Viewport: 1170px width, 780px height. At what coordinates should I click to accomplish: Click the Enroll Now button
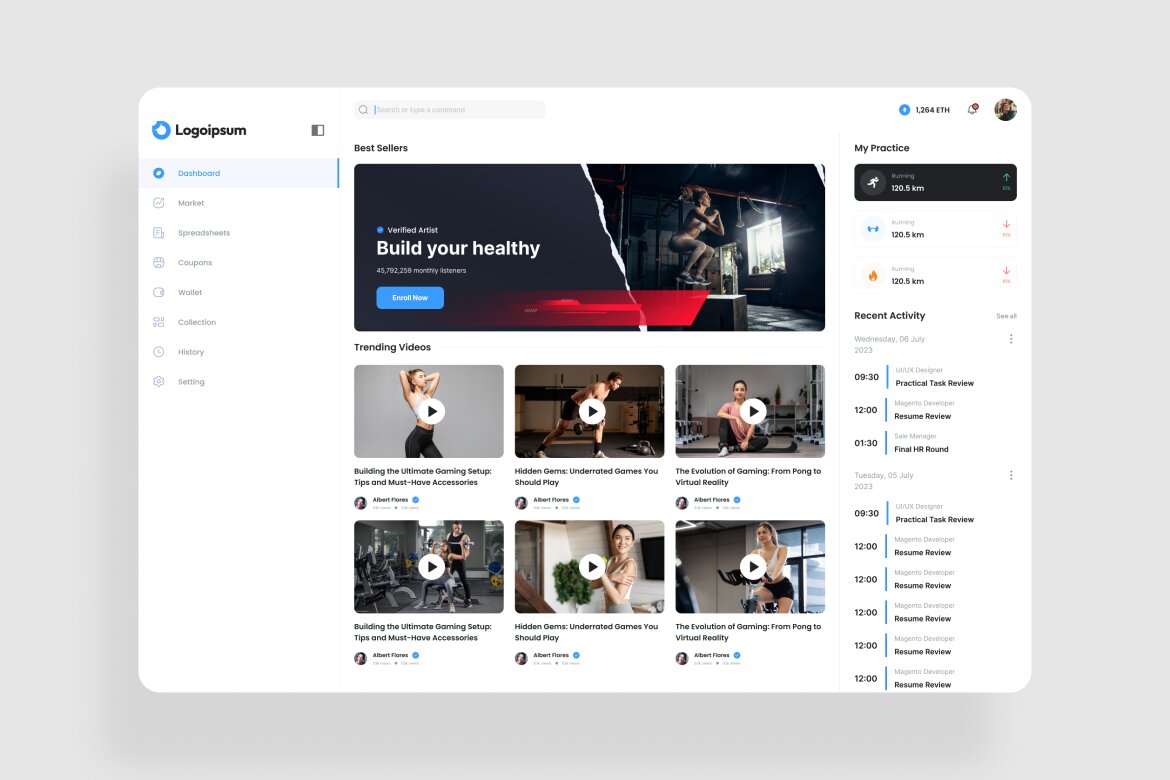(409, 297)
